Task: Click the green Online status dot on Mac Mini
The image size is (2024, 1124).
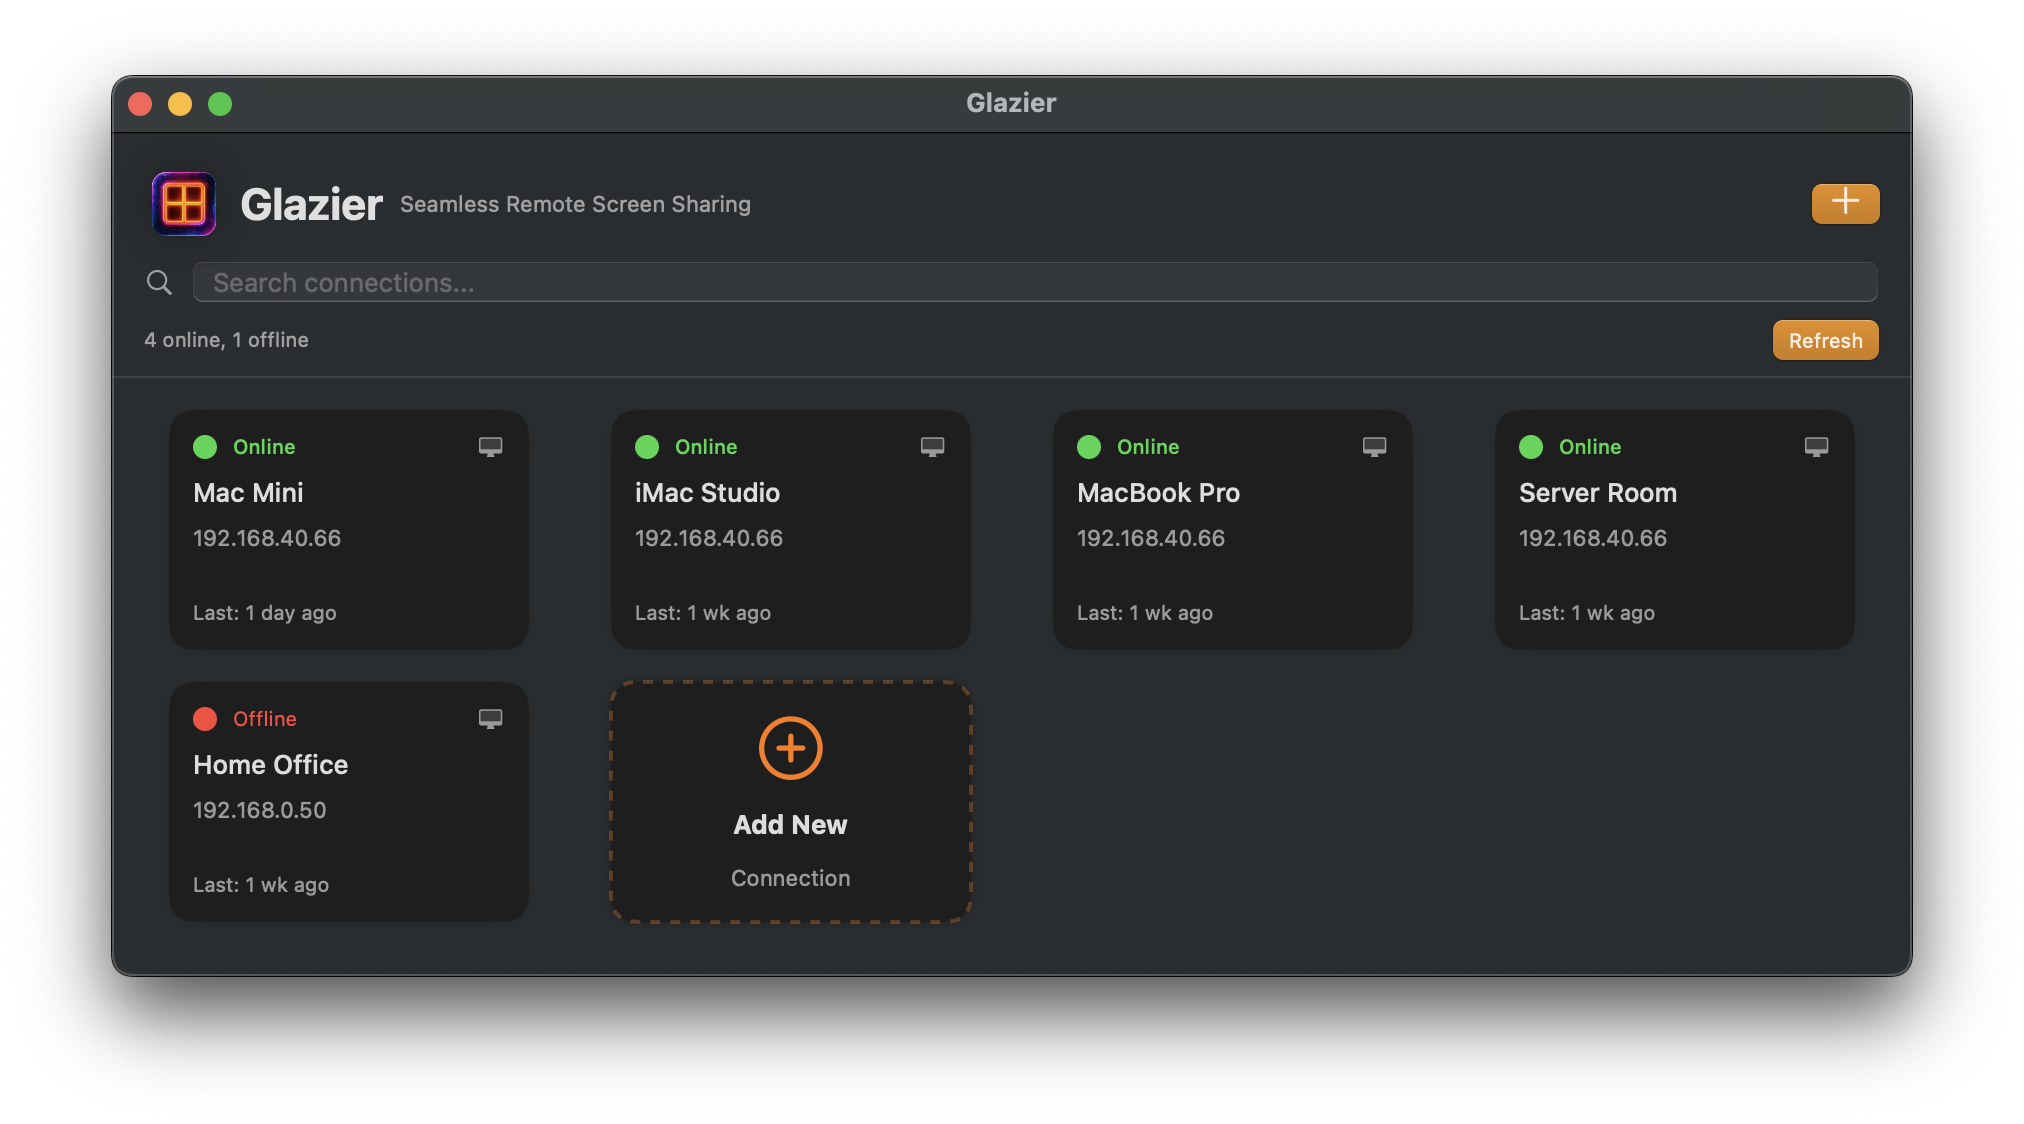Action: [205, 447]
